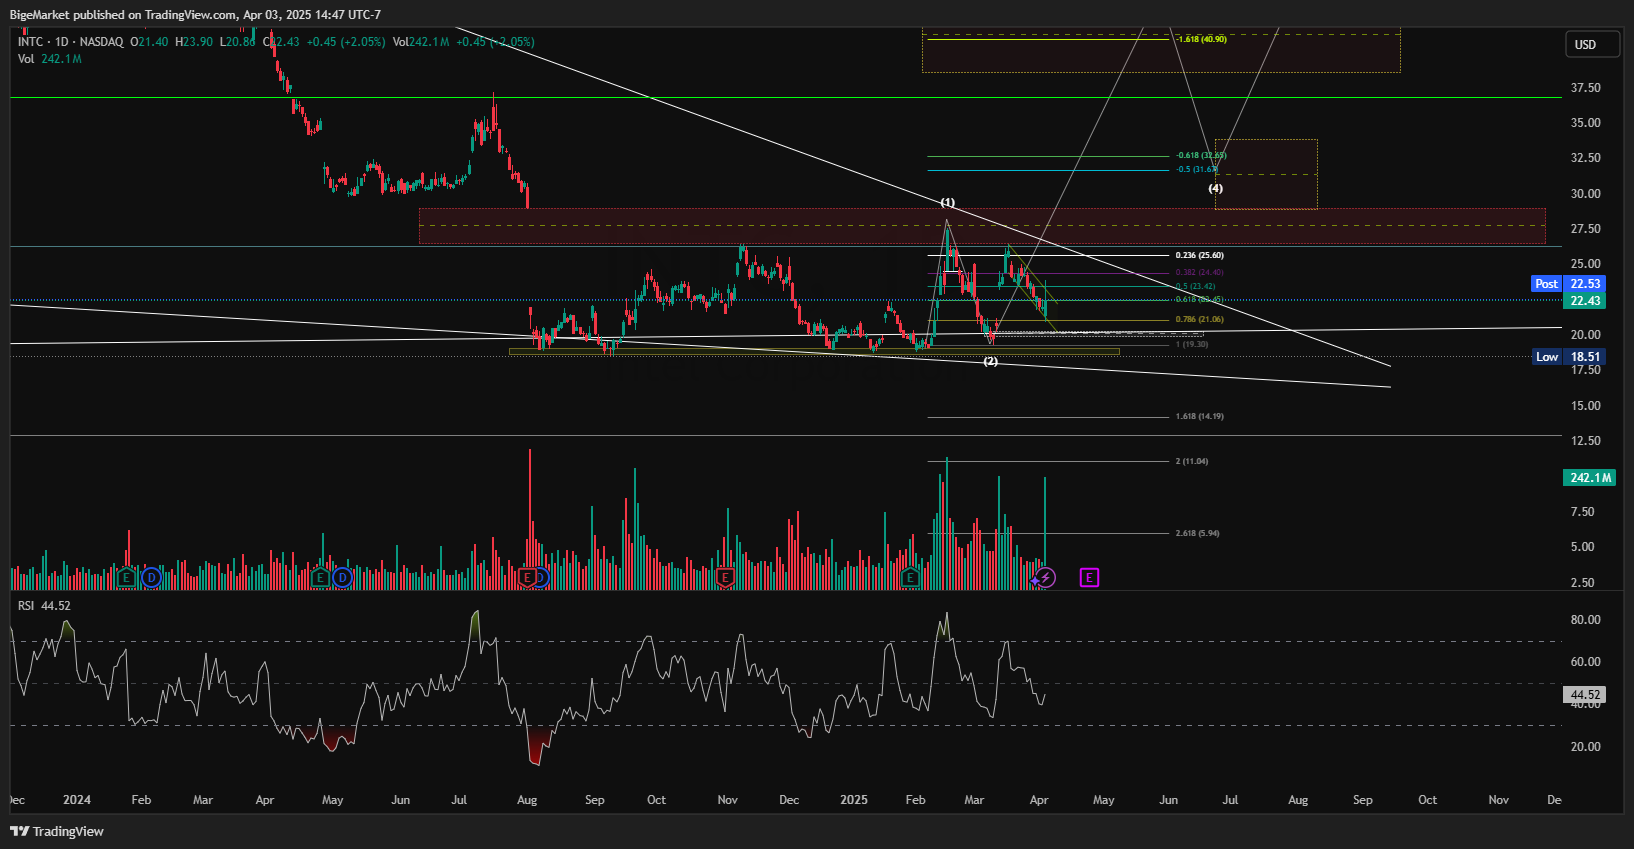This screenshot has height=849, width=1634.
Task: Click the blue dividend D marker in early May 2024
Action: coord(342,577)
